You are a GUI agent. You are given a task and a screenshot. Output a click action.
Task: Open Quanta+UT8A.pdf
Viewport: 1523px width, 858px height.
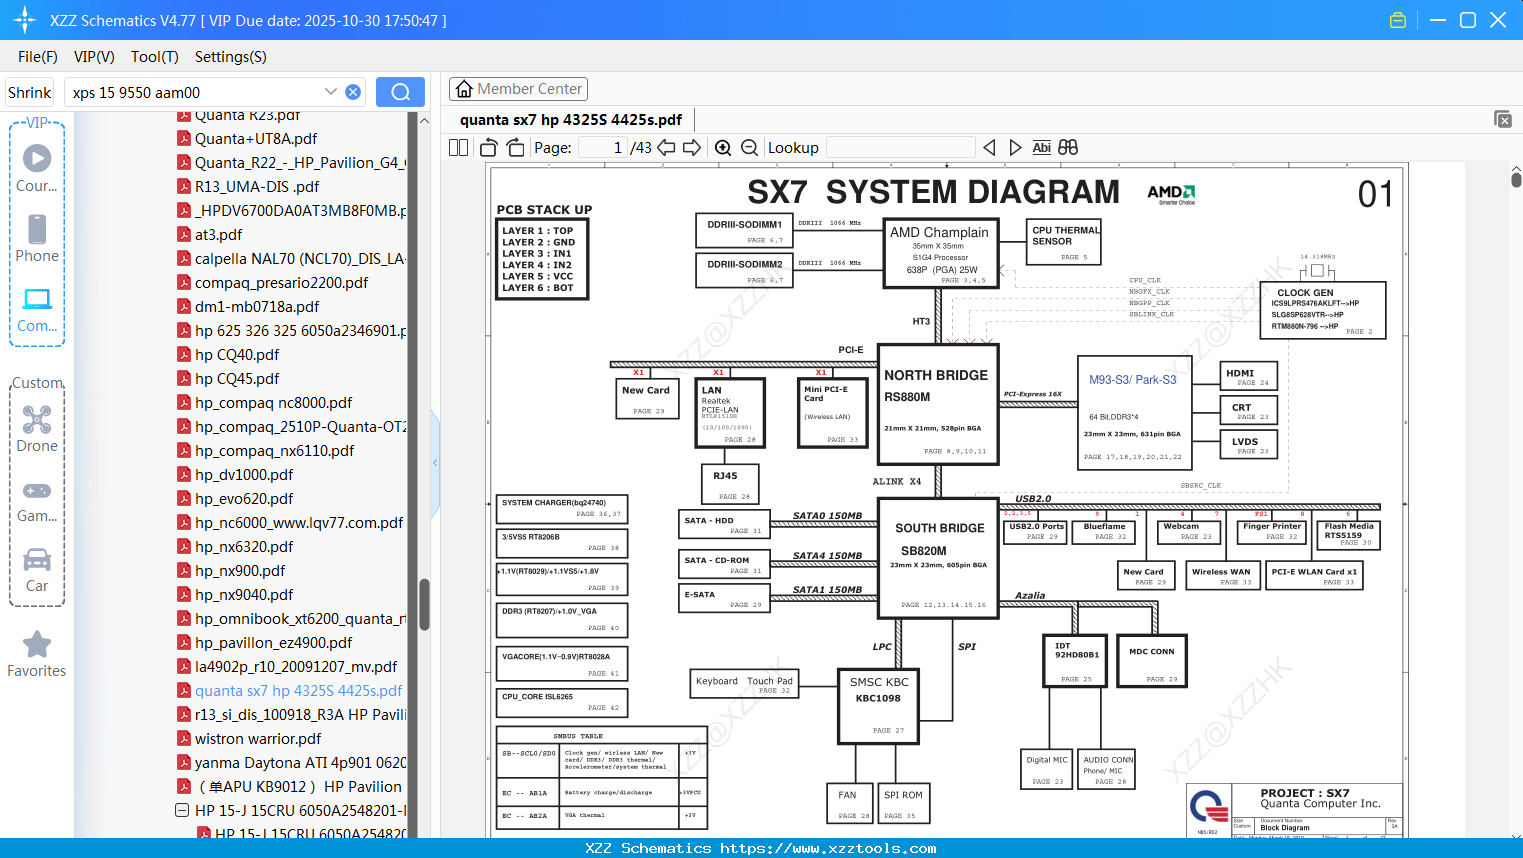click(256, 138)
